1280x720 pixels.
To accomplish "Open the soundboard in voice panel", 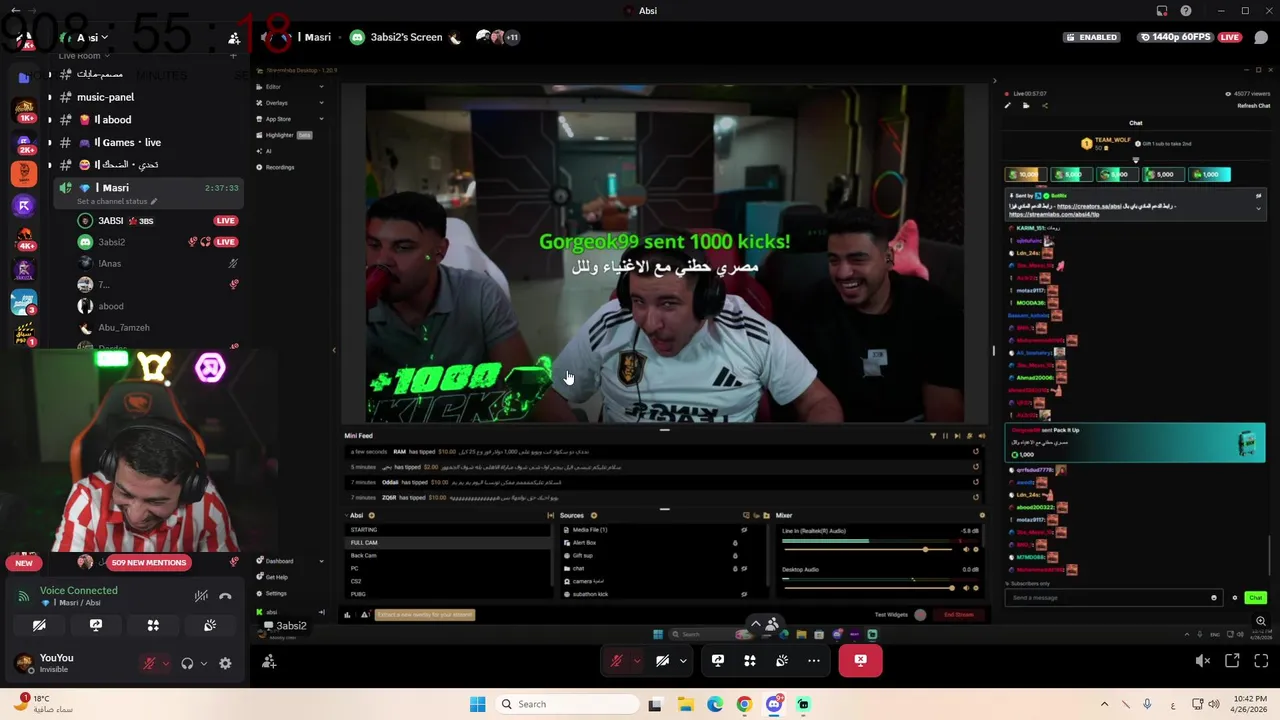I will [210, 625].
